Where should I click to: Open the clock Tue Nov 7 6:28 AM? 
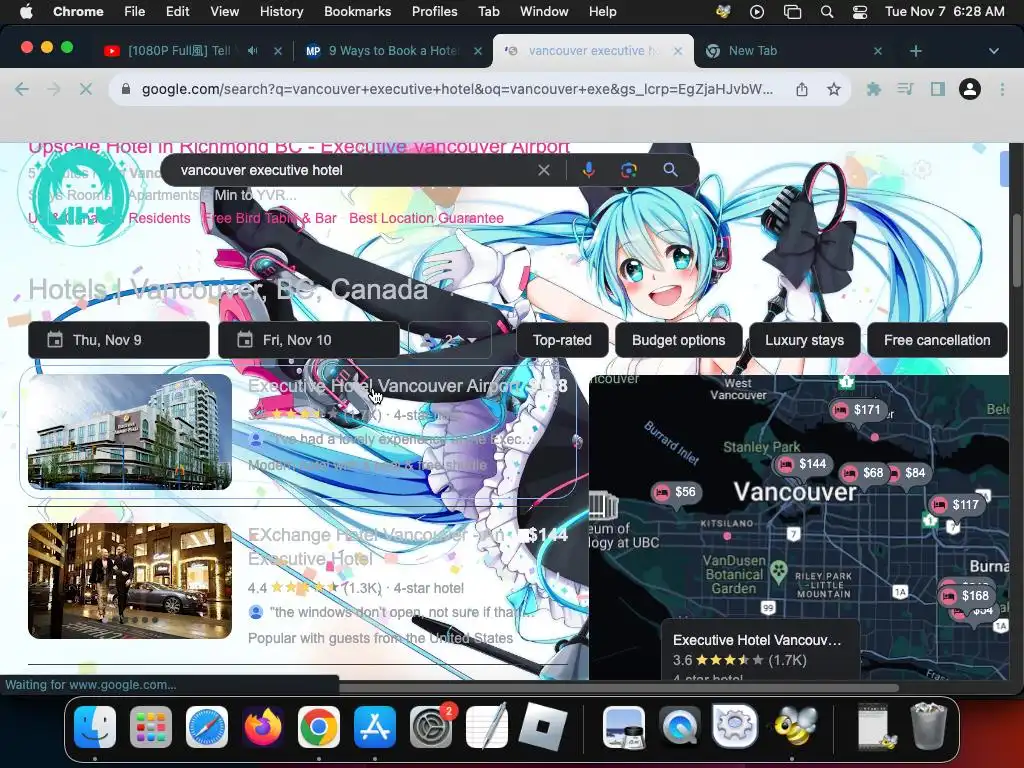pos(944,12)
